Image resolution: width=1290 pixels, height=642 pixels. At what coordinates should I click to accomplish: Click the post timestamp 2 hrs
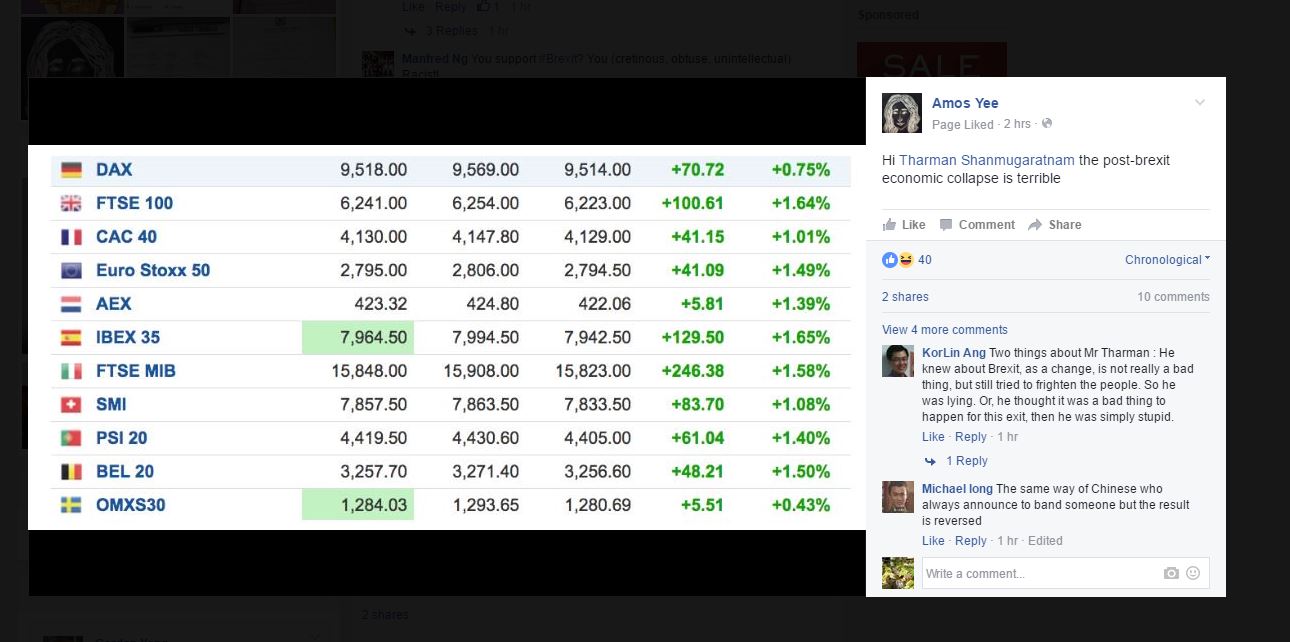(x=1017, y=125)
